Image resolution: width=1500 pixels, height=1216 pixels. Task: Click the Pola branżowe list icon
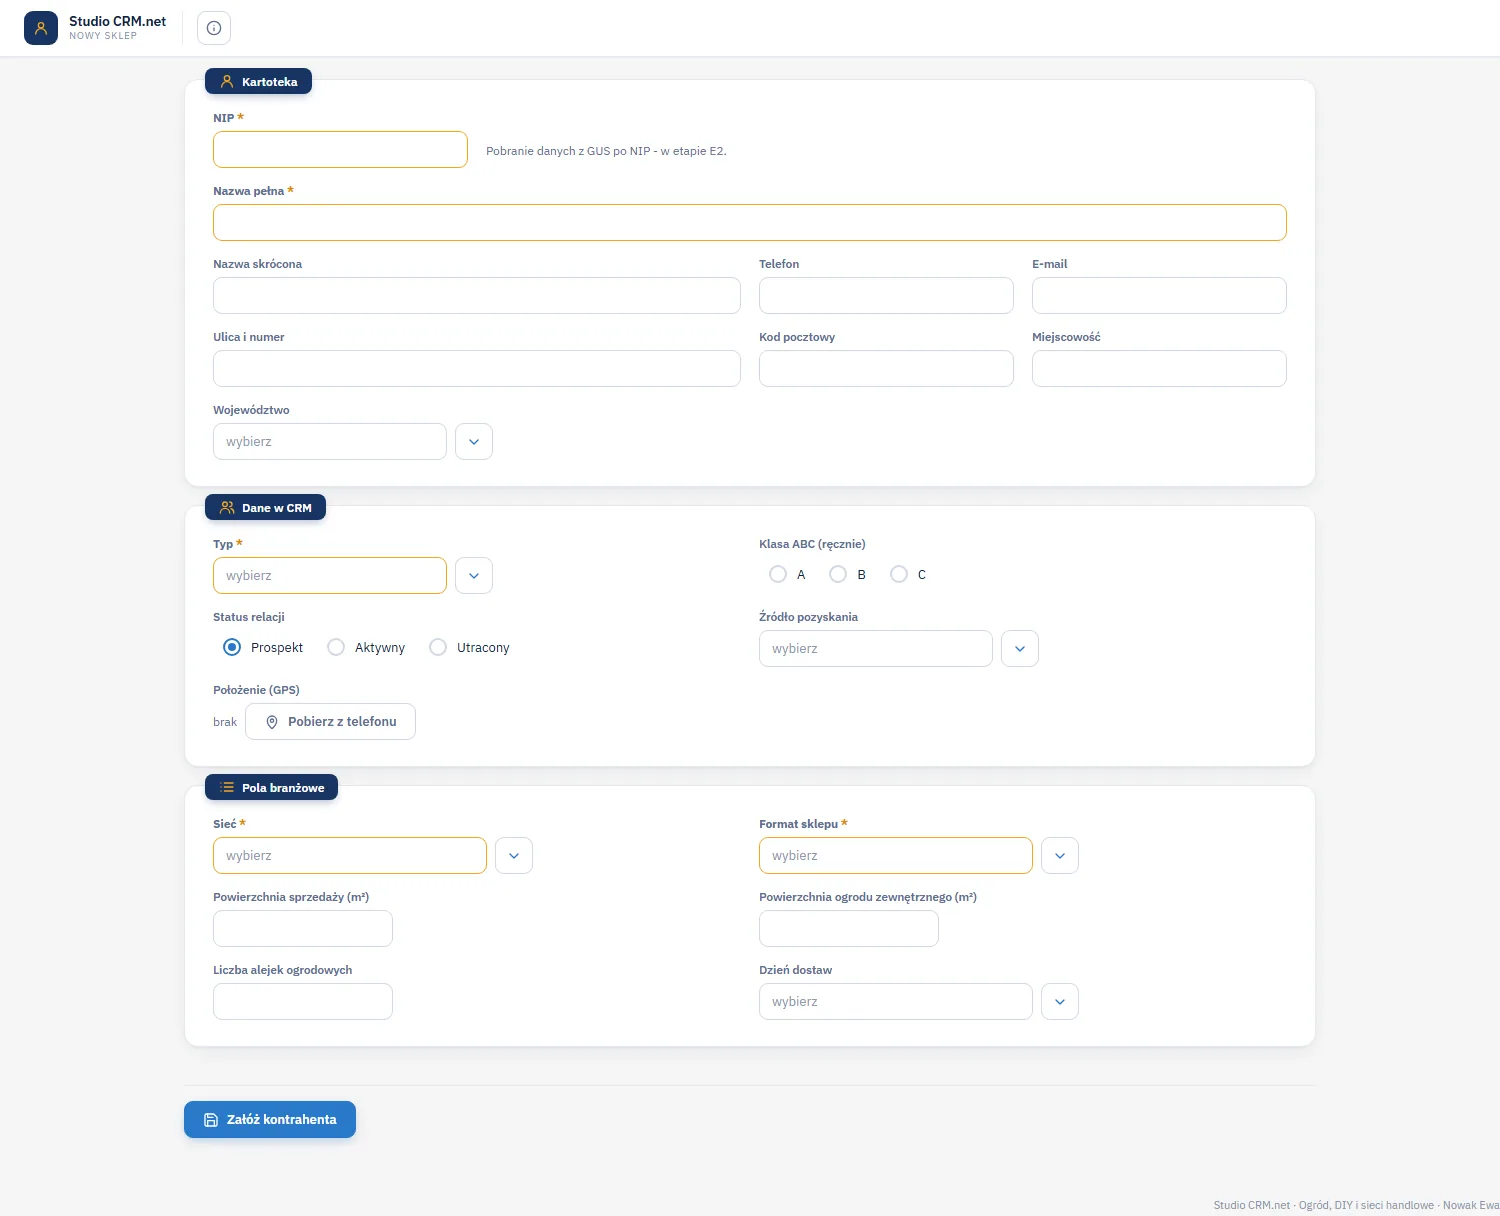point(227,788)
